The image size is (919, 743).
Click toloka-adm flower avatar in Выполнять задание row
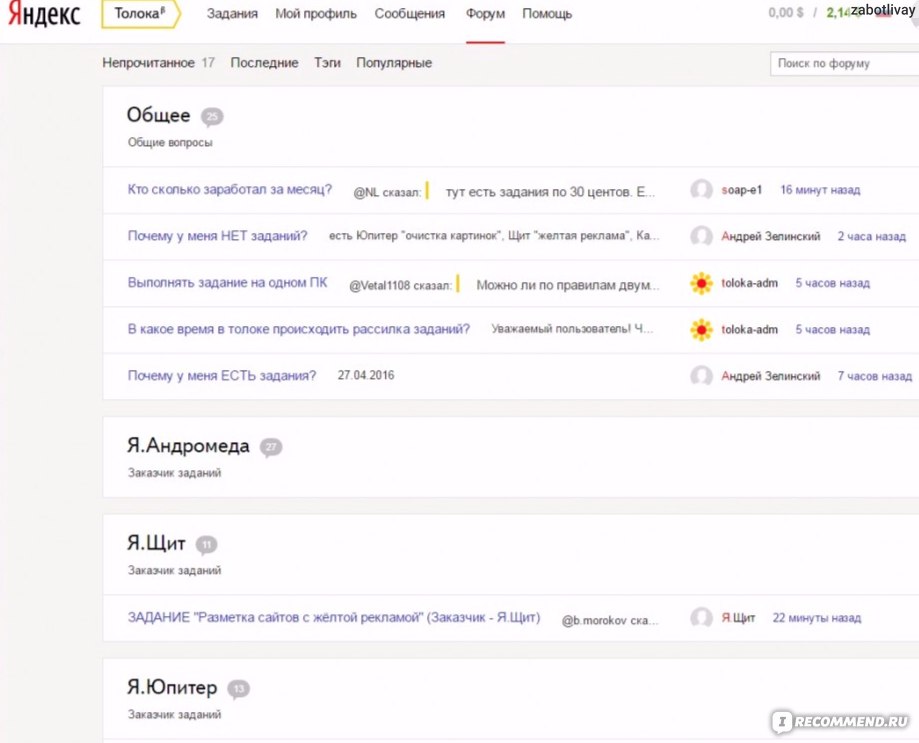click(702, 284)
